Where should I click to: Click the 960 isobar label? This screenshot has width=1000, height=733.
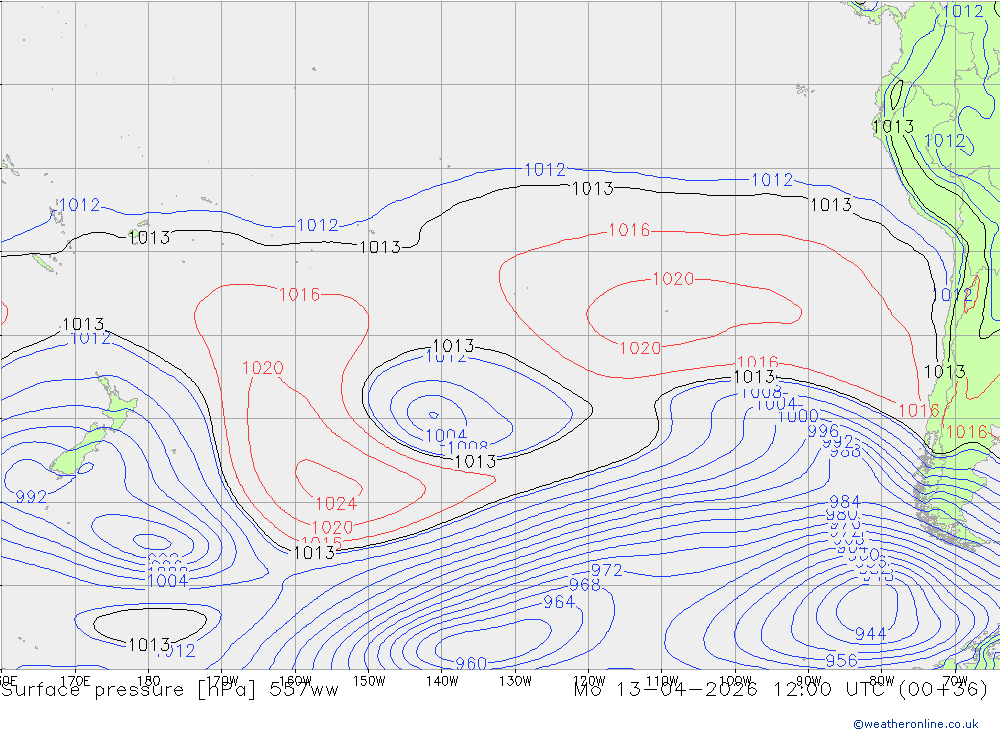(x=471, y=663)
